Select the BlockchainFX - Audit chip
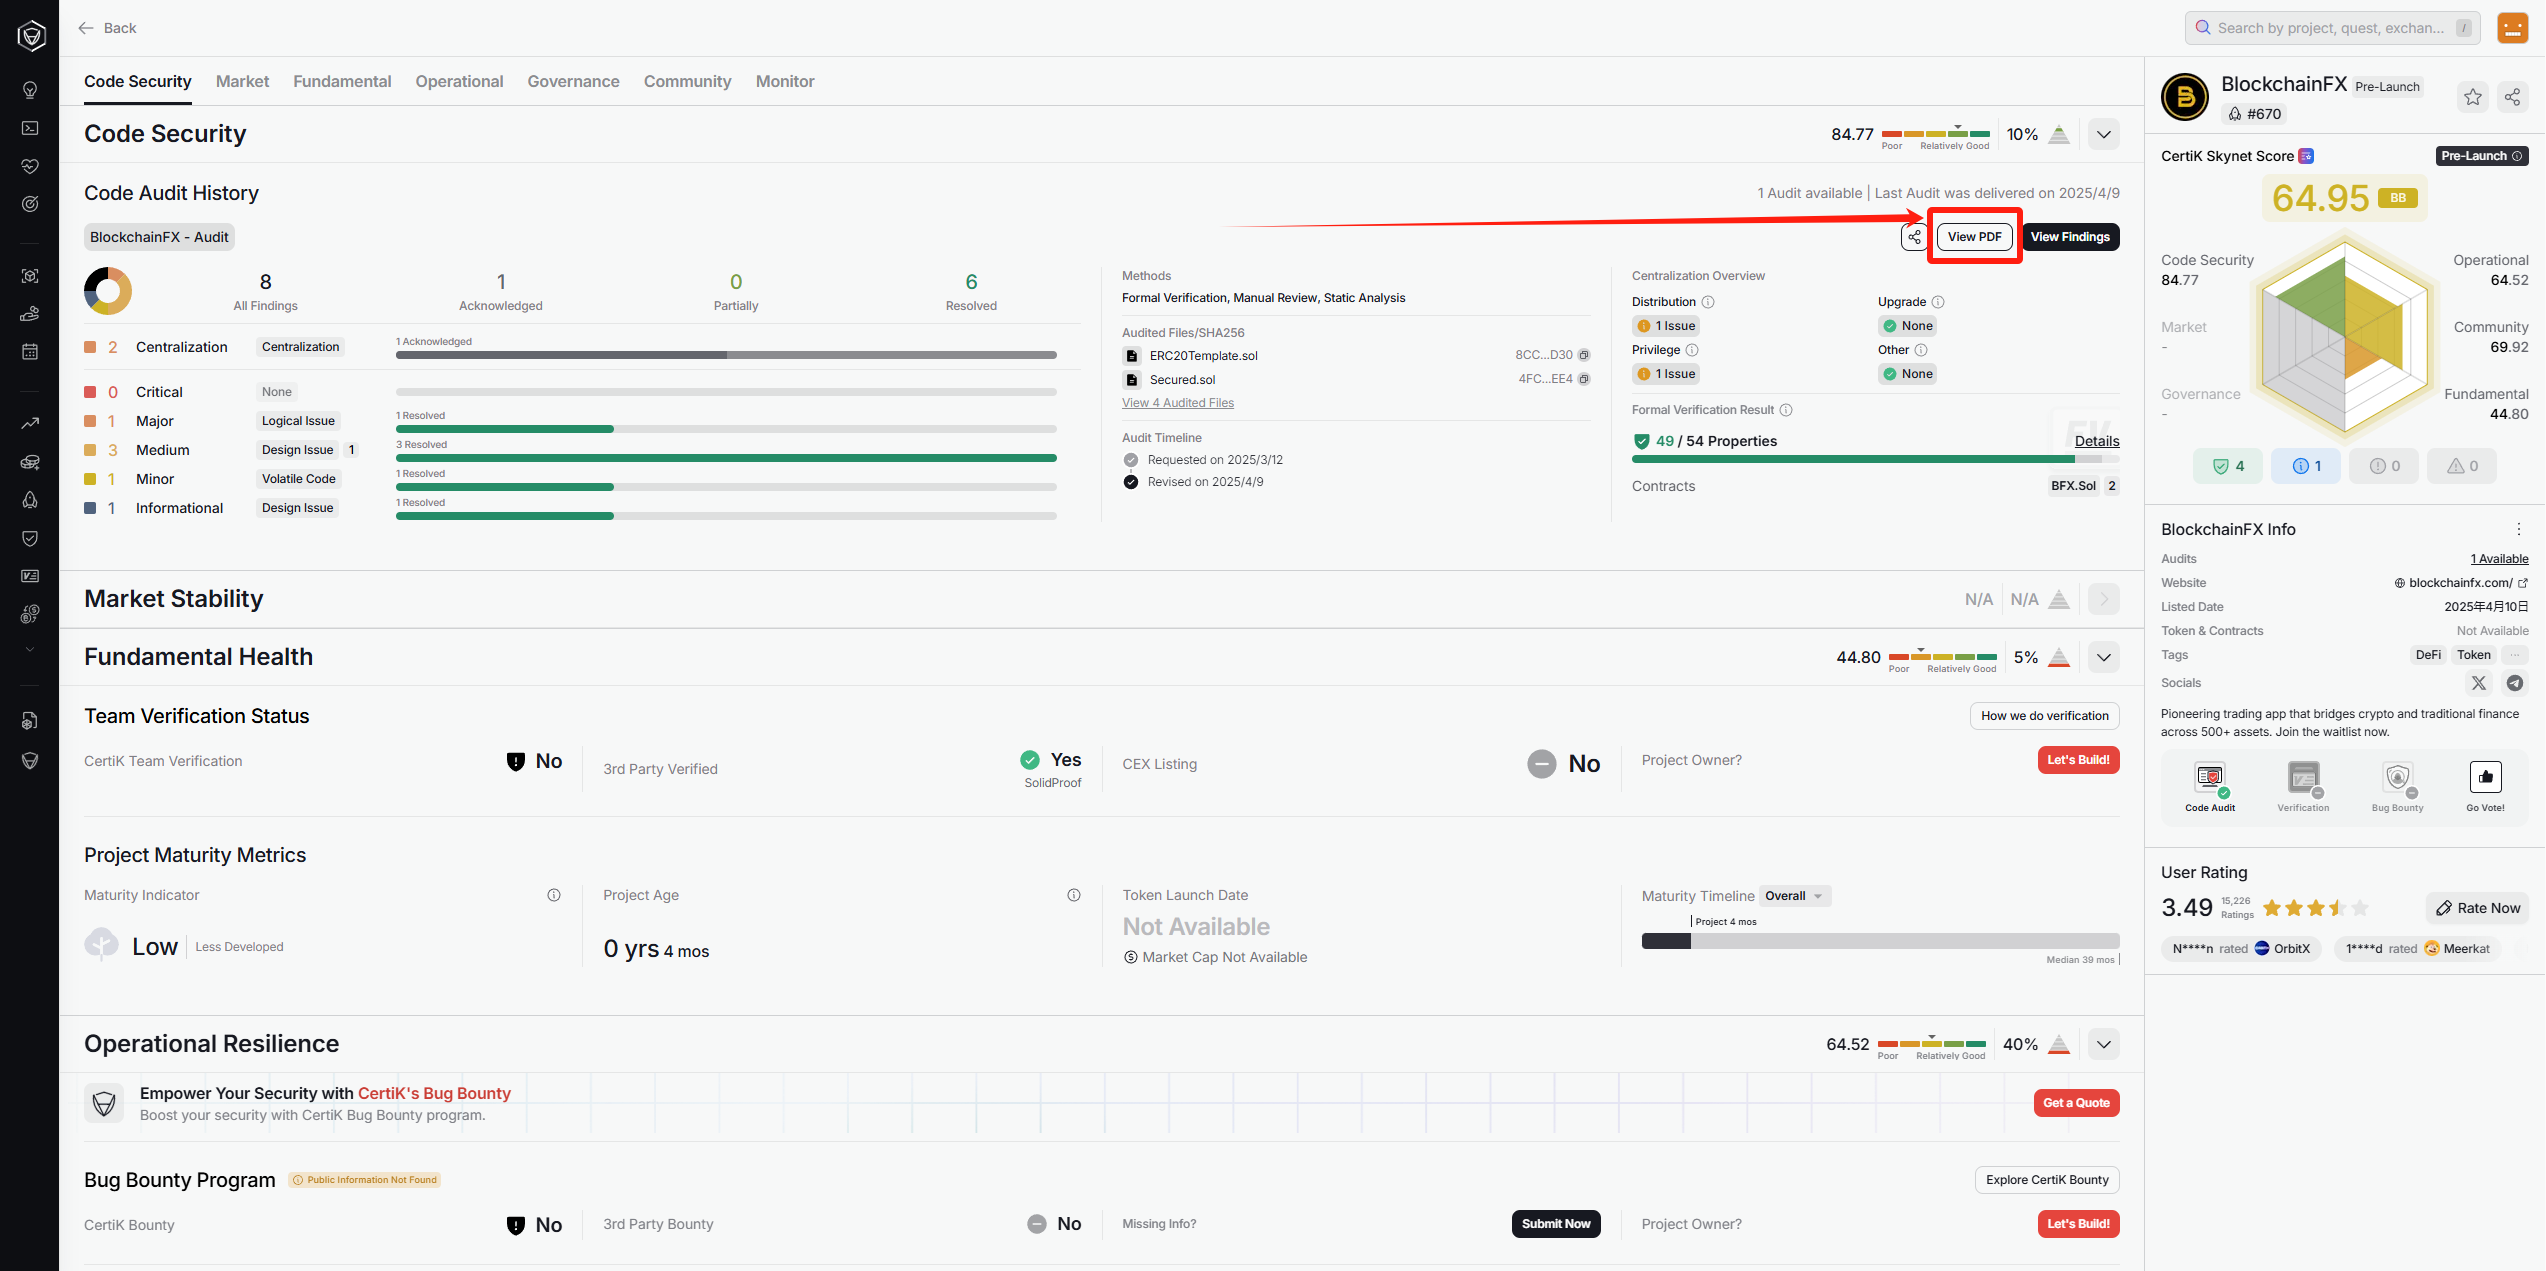The width and height of the screenshot is (2546, 1271). pyautogui.click(x=159, y=237)
